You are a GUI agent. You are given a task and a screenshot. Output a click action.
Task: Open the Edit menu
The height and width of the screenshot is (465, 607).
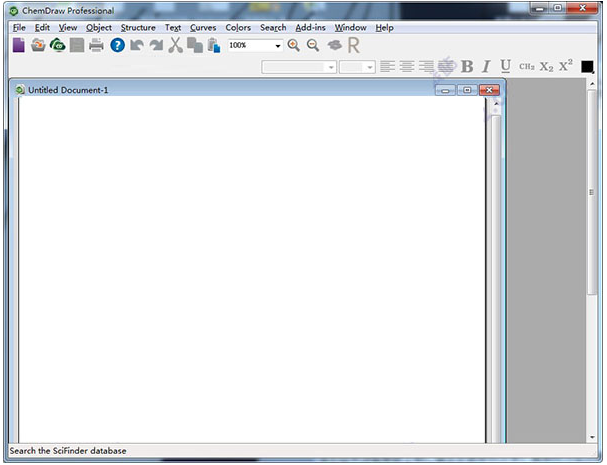point(42,28)
